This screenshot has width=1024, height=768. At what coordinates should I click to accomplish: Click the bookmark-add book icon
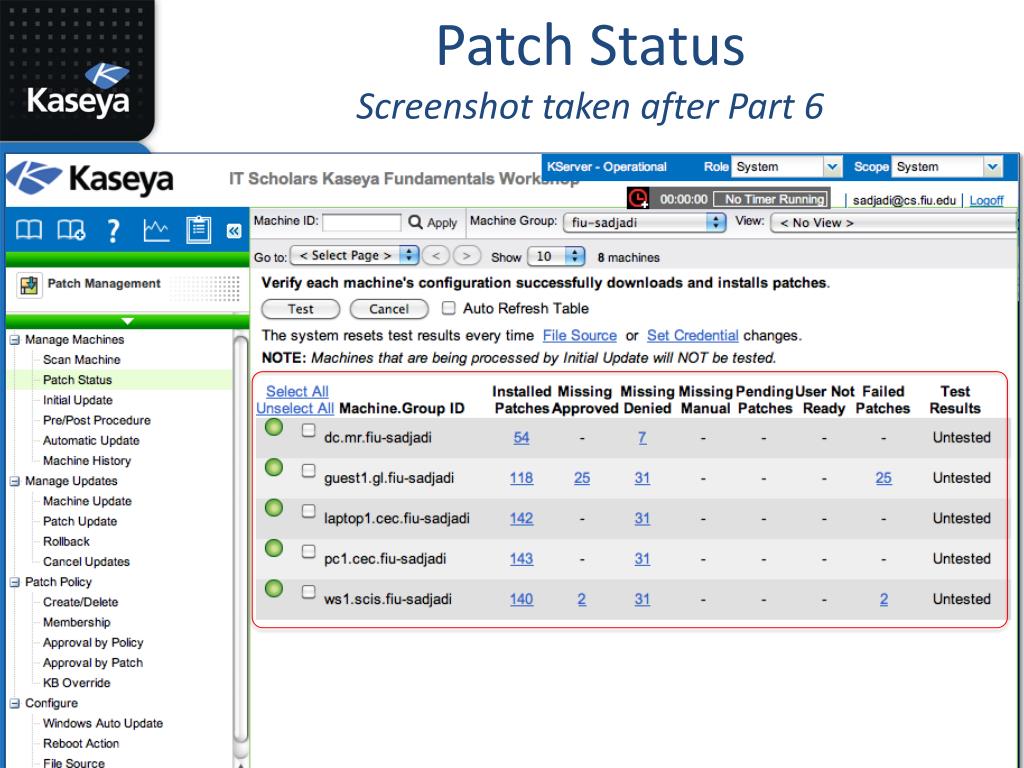point(71,230)
